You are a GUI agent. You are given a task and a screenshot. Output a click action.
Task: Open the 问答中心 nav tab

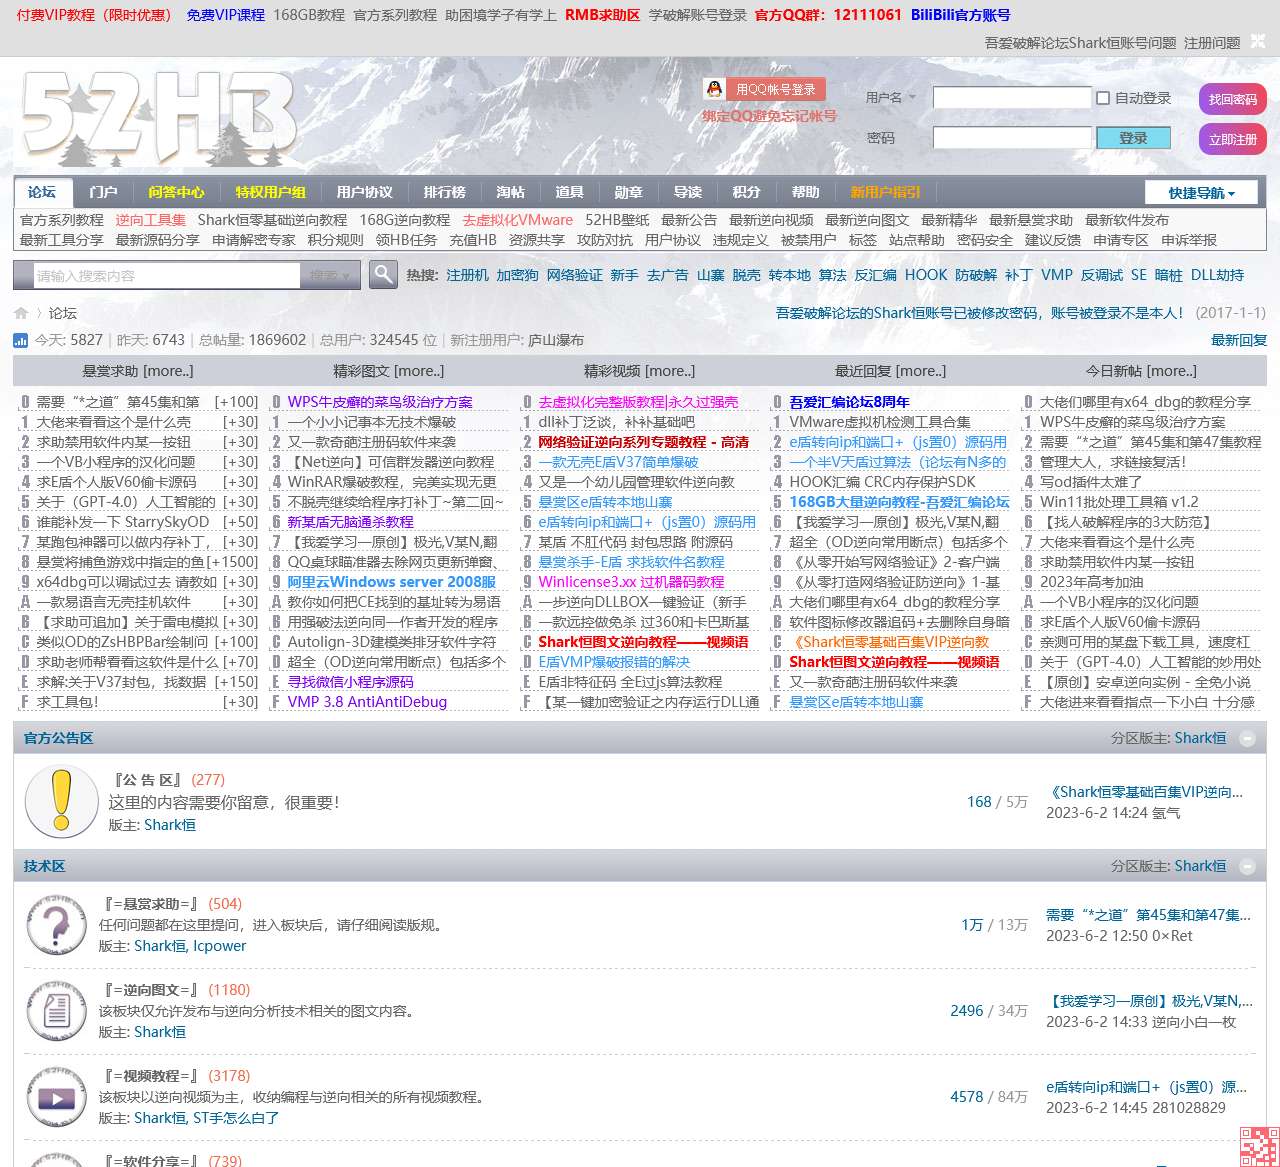(x=176, y=192)
